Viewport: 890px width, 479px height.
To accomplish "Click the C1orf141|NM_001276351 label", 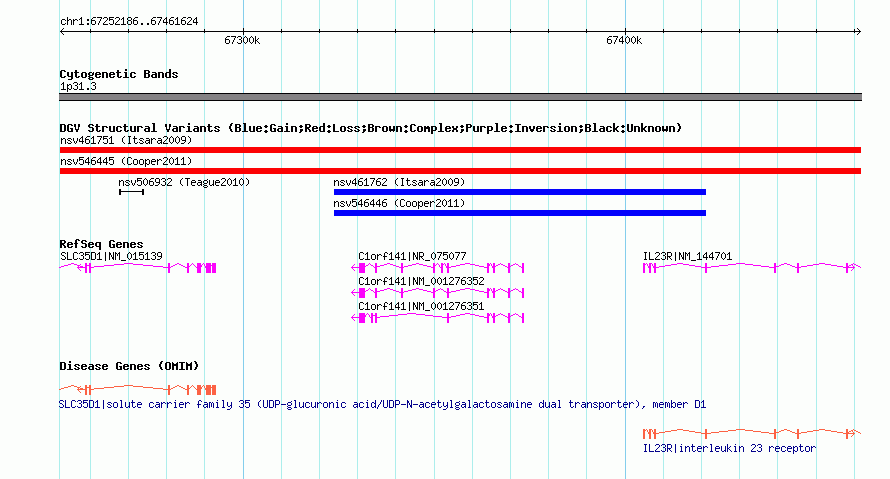I will pyautogui.click(x=421, y=306).
